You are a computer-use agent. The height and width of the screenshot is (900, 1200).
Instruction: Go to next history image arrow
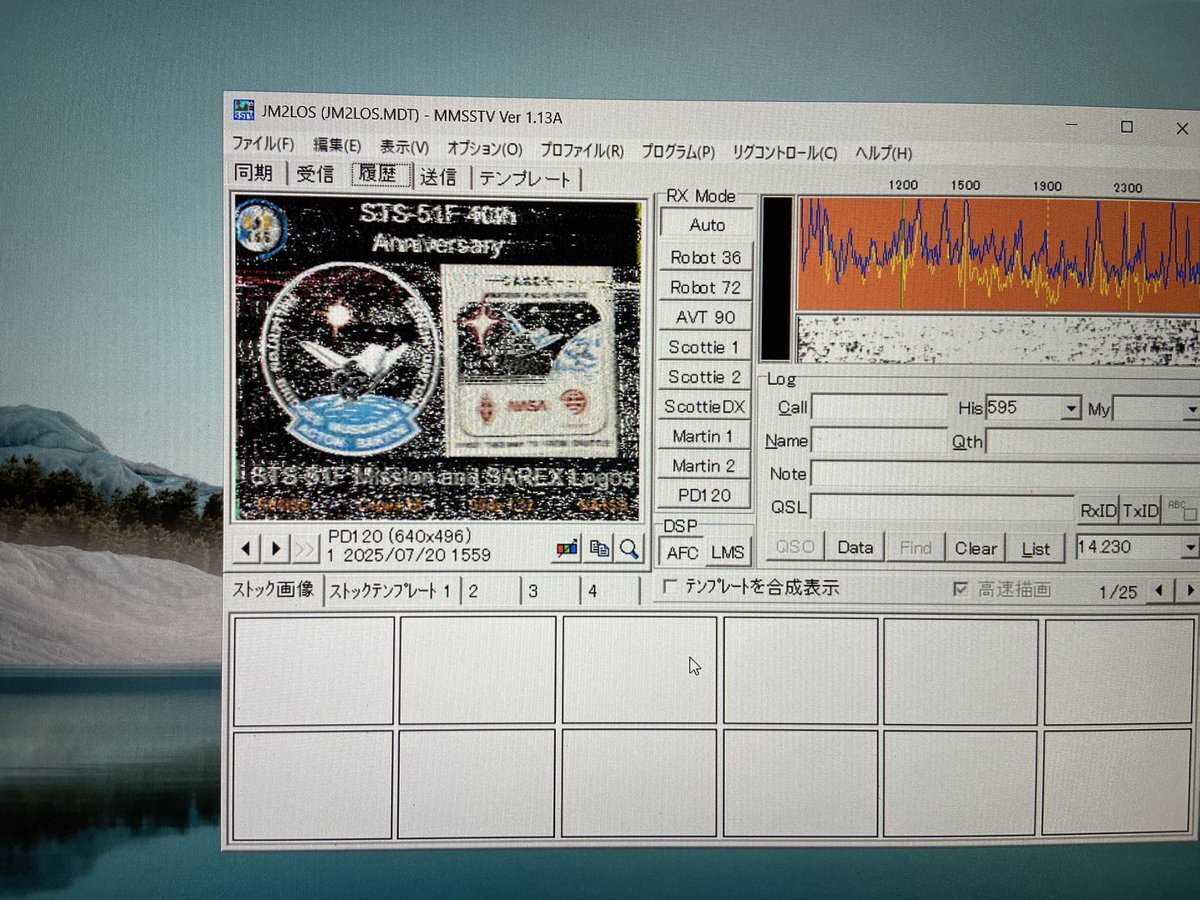tap(277, 548)
